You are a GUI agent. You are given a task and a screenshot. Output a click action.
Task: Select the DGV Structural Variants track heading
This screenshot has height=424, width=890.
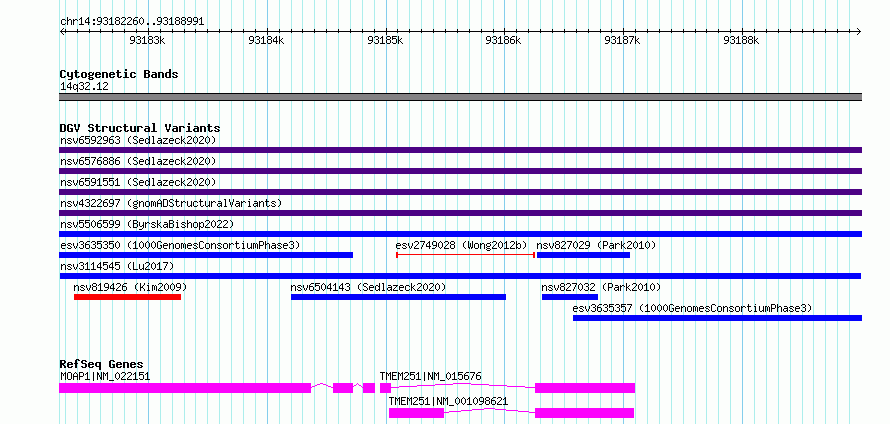pos(140,128)
